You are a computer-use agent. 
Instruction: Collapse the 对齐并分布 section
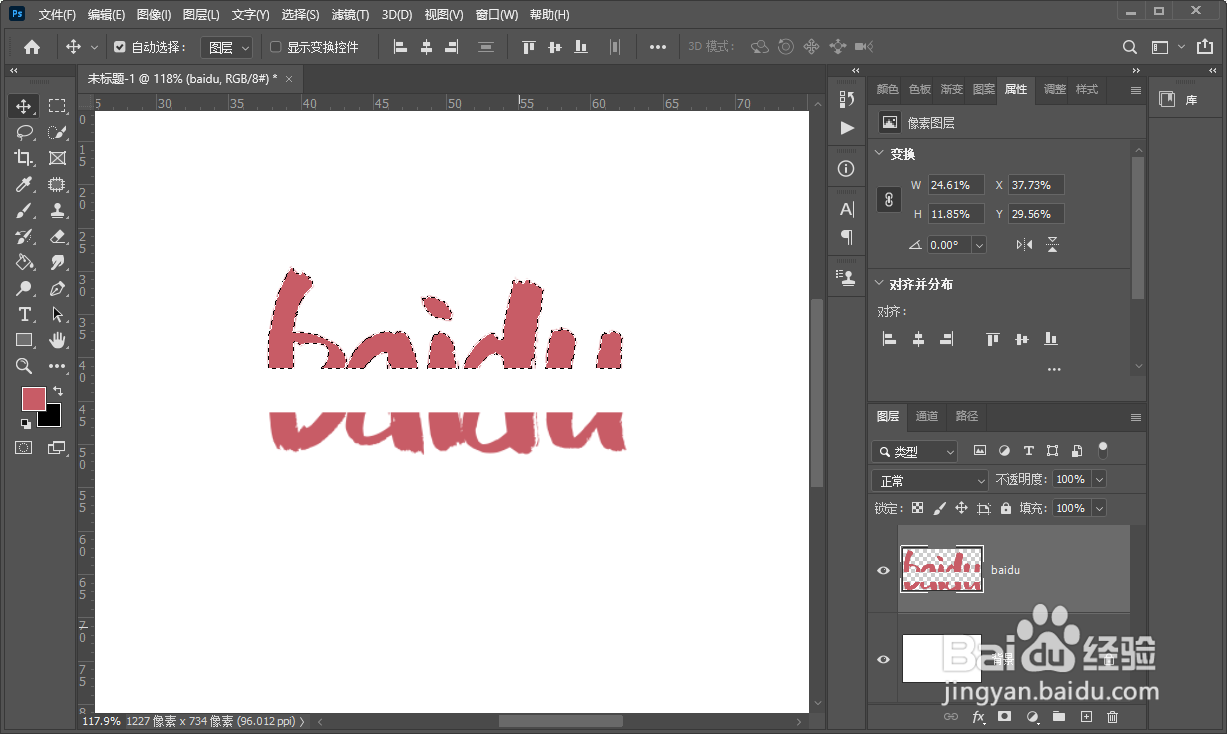[879, 284]
